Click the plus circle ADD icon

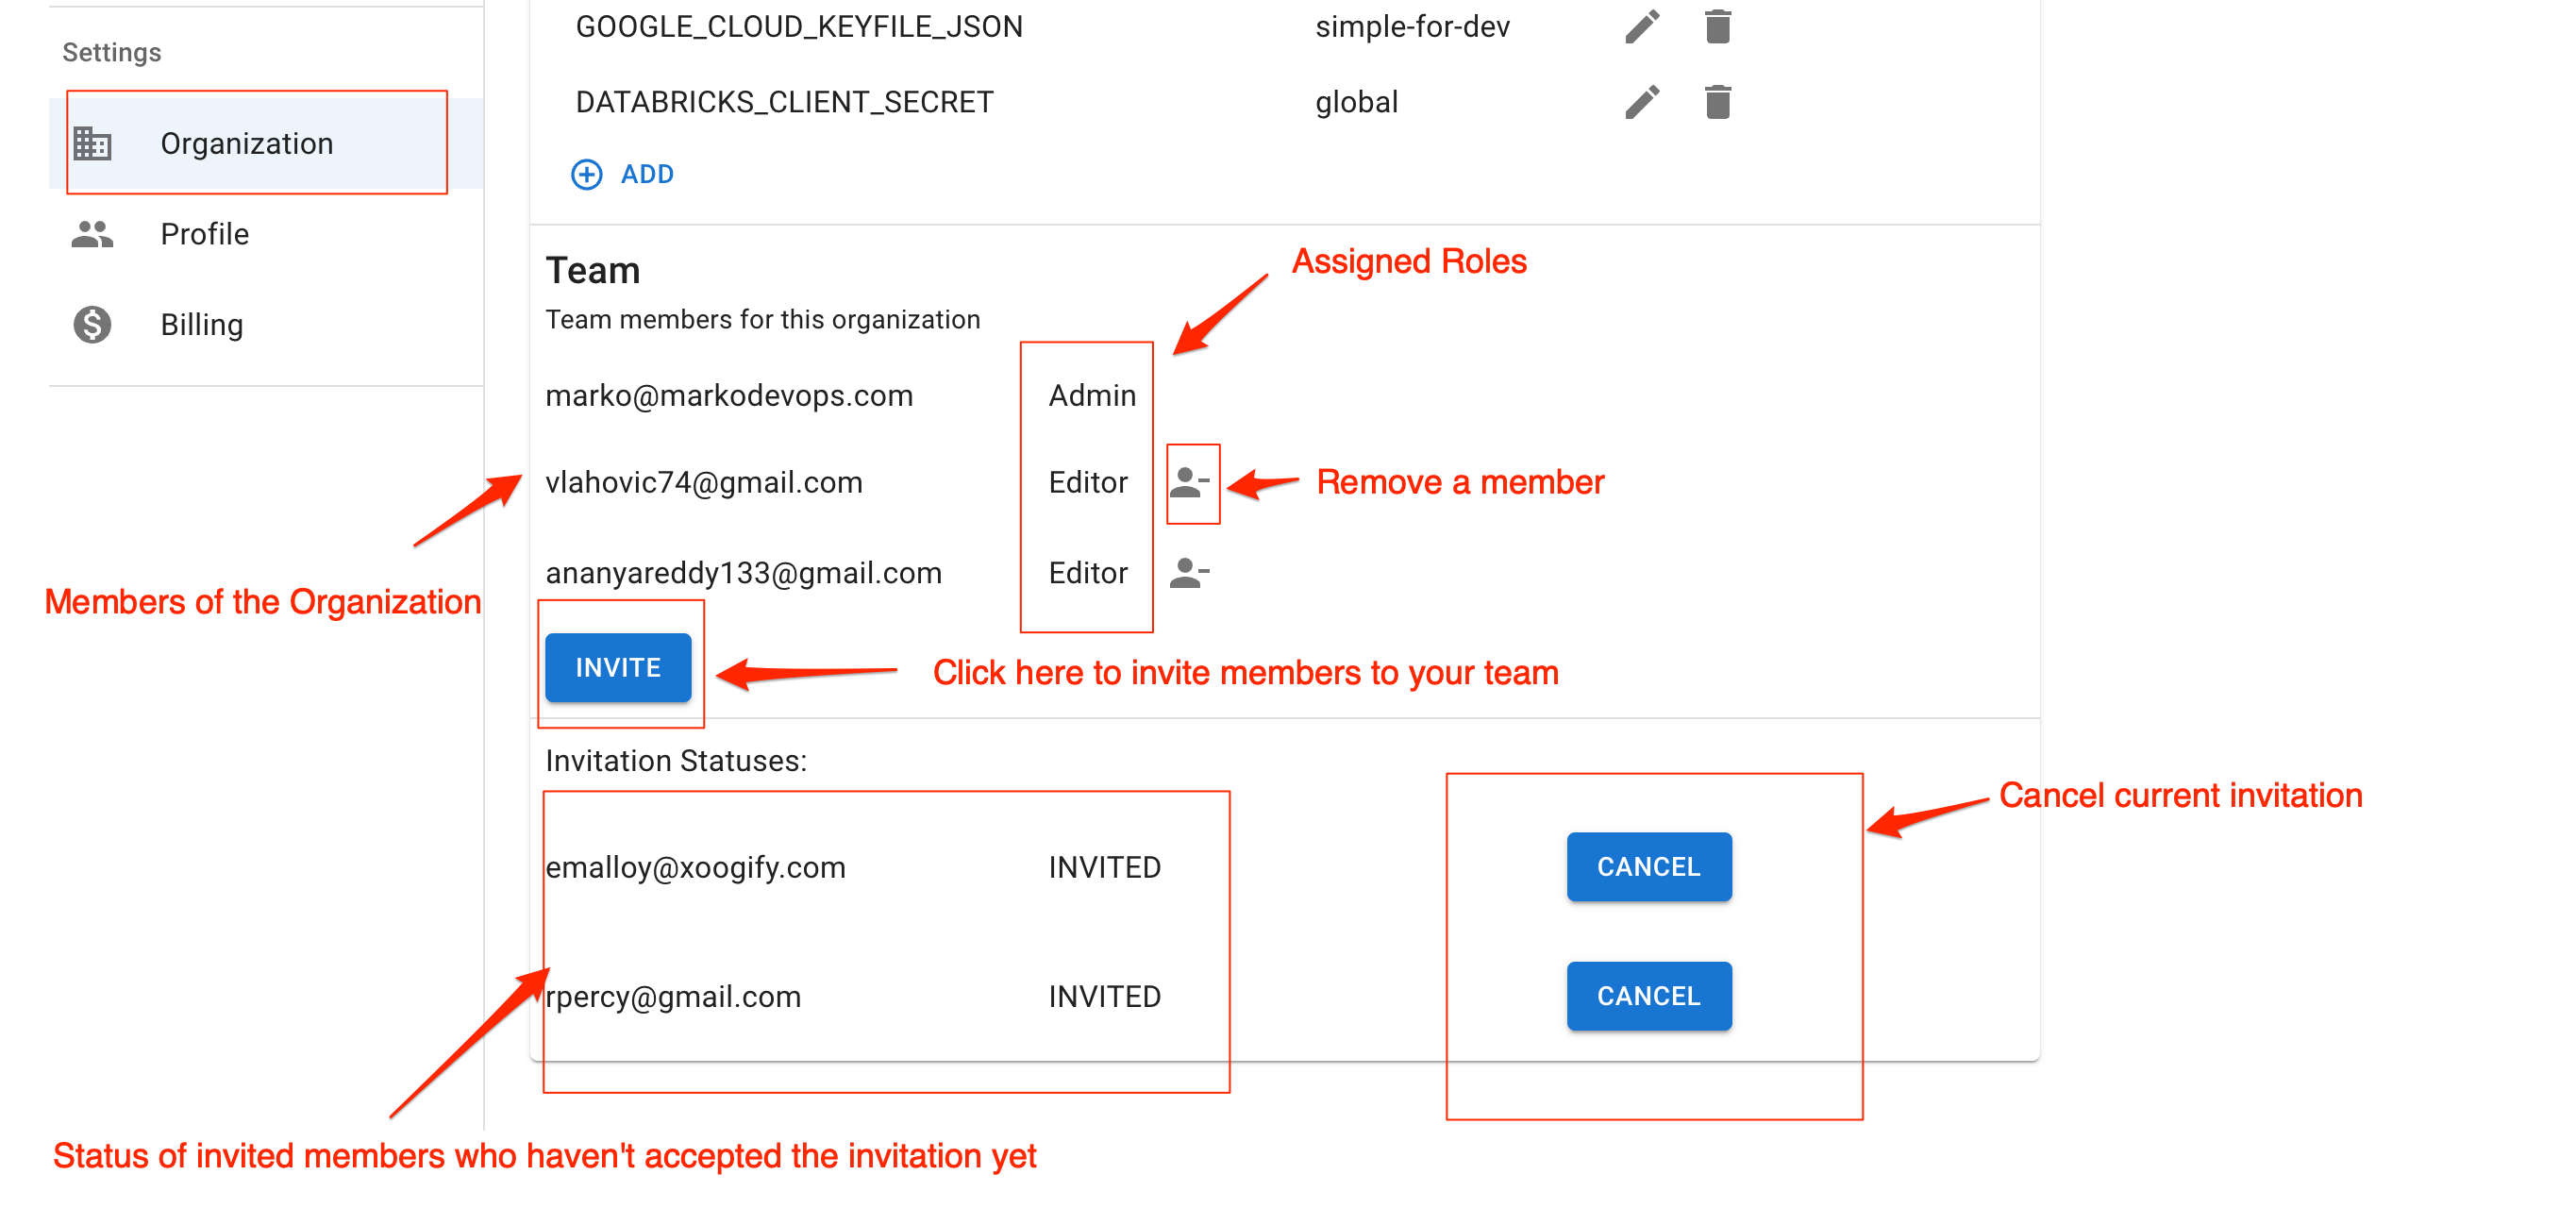[587, 175]
